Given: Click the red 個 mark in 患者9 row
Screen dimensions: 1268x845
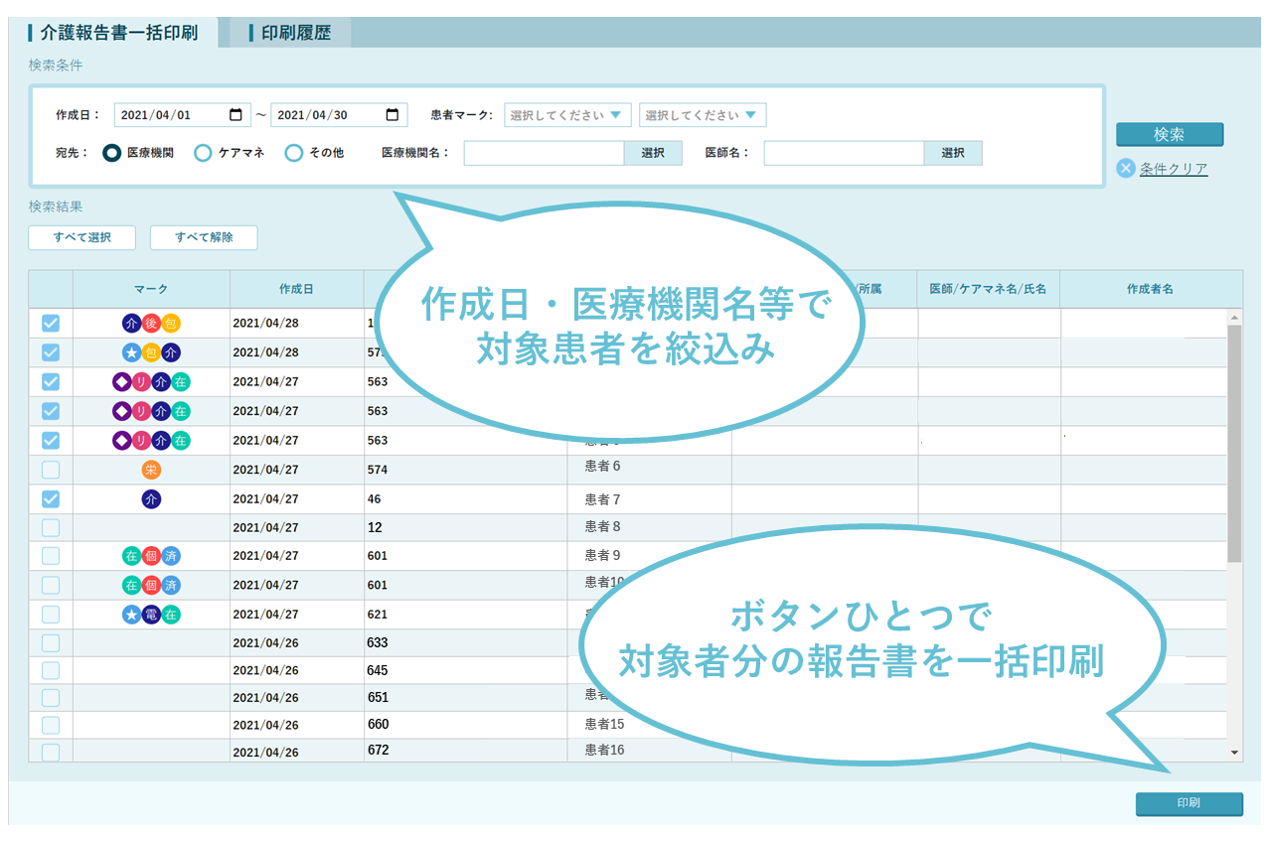Looking at the screenshot, I should click(x=151, y=556).
